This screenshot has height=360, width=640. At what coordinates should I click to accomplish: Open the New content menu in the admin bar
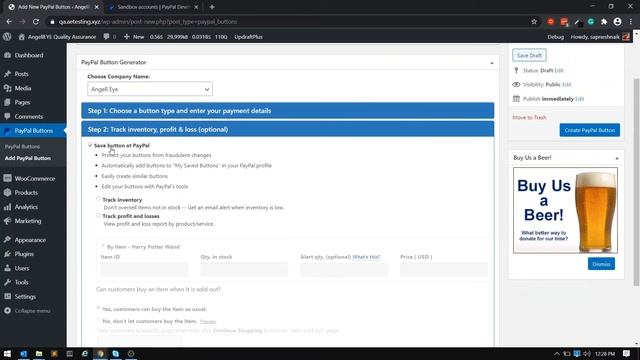(x=134, y=37)
